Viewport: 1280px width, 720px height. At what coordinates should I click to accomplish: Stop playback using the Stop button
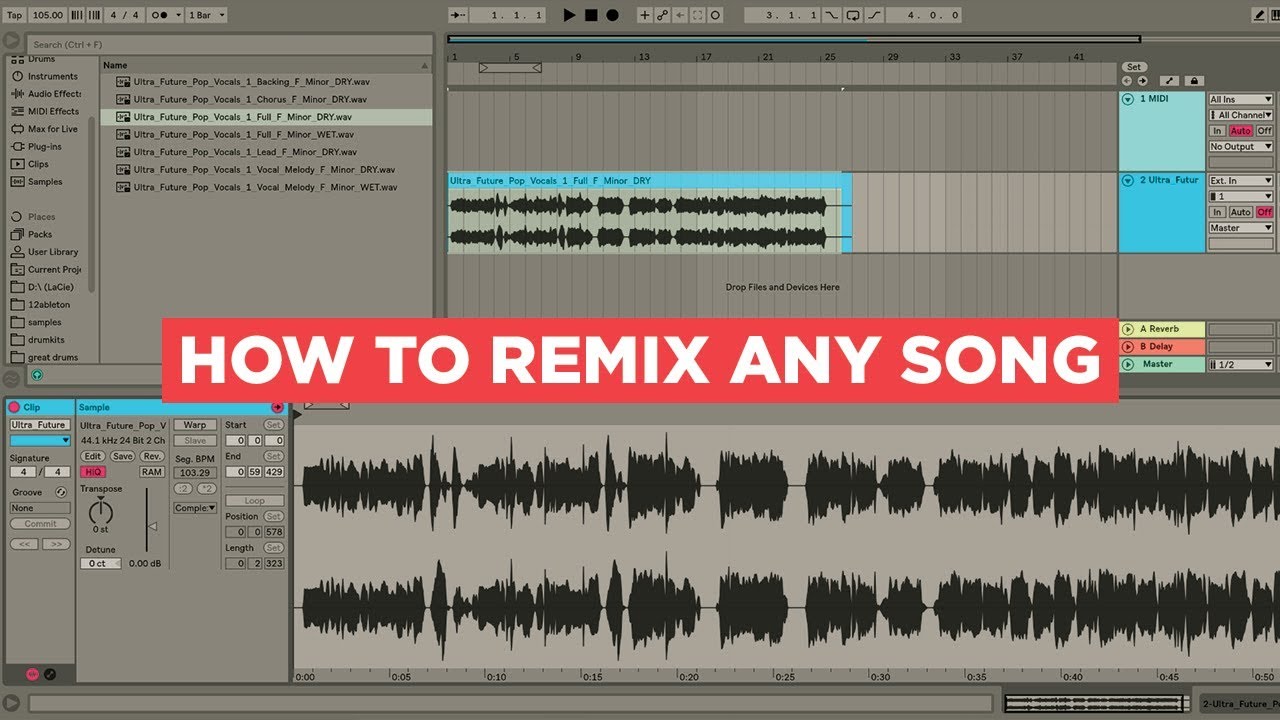coord(591,15)
